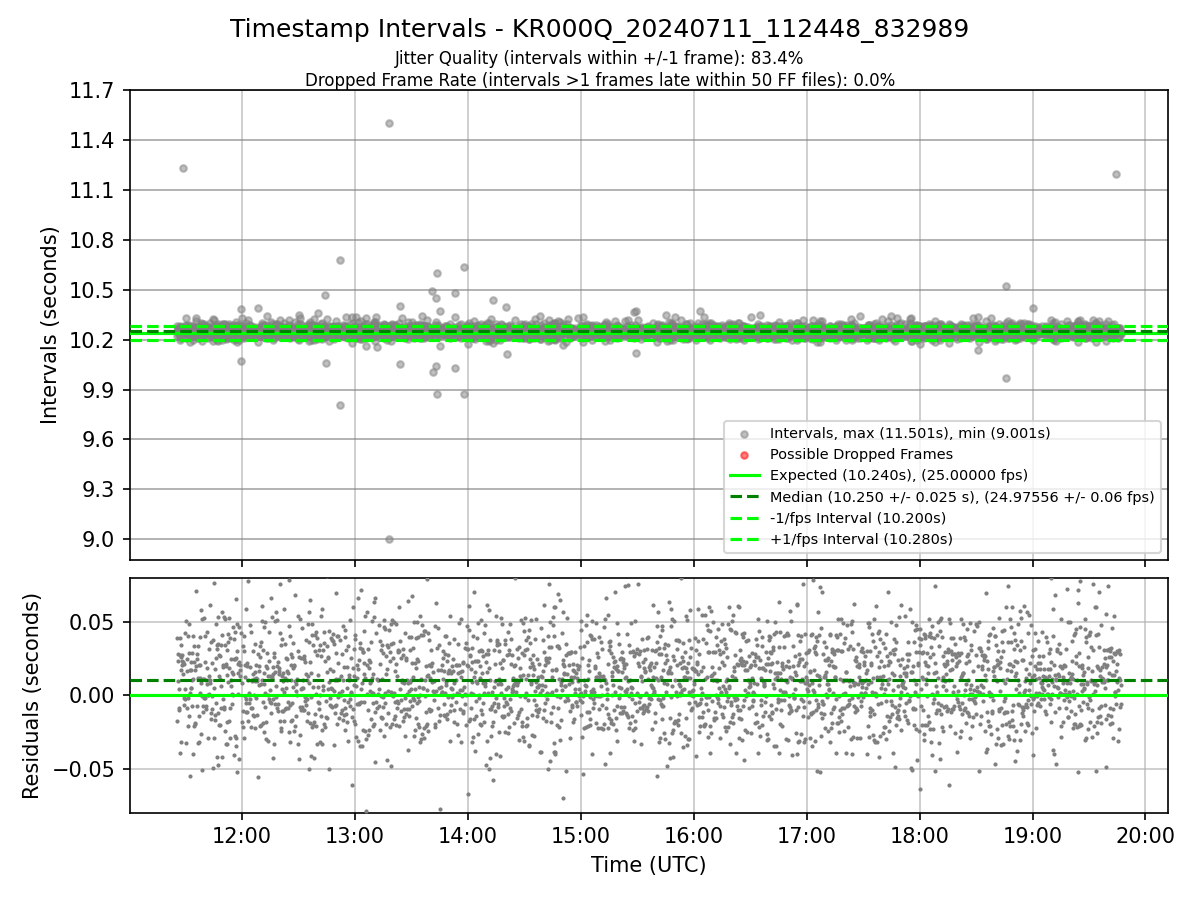Click the red circle marker for Possible Dropped Frames
Viewport: 1200px width, 900px height.
coord(744,455)
